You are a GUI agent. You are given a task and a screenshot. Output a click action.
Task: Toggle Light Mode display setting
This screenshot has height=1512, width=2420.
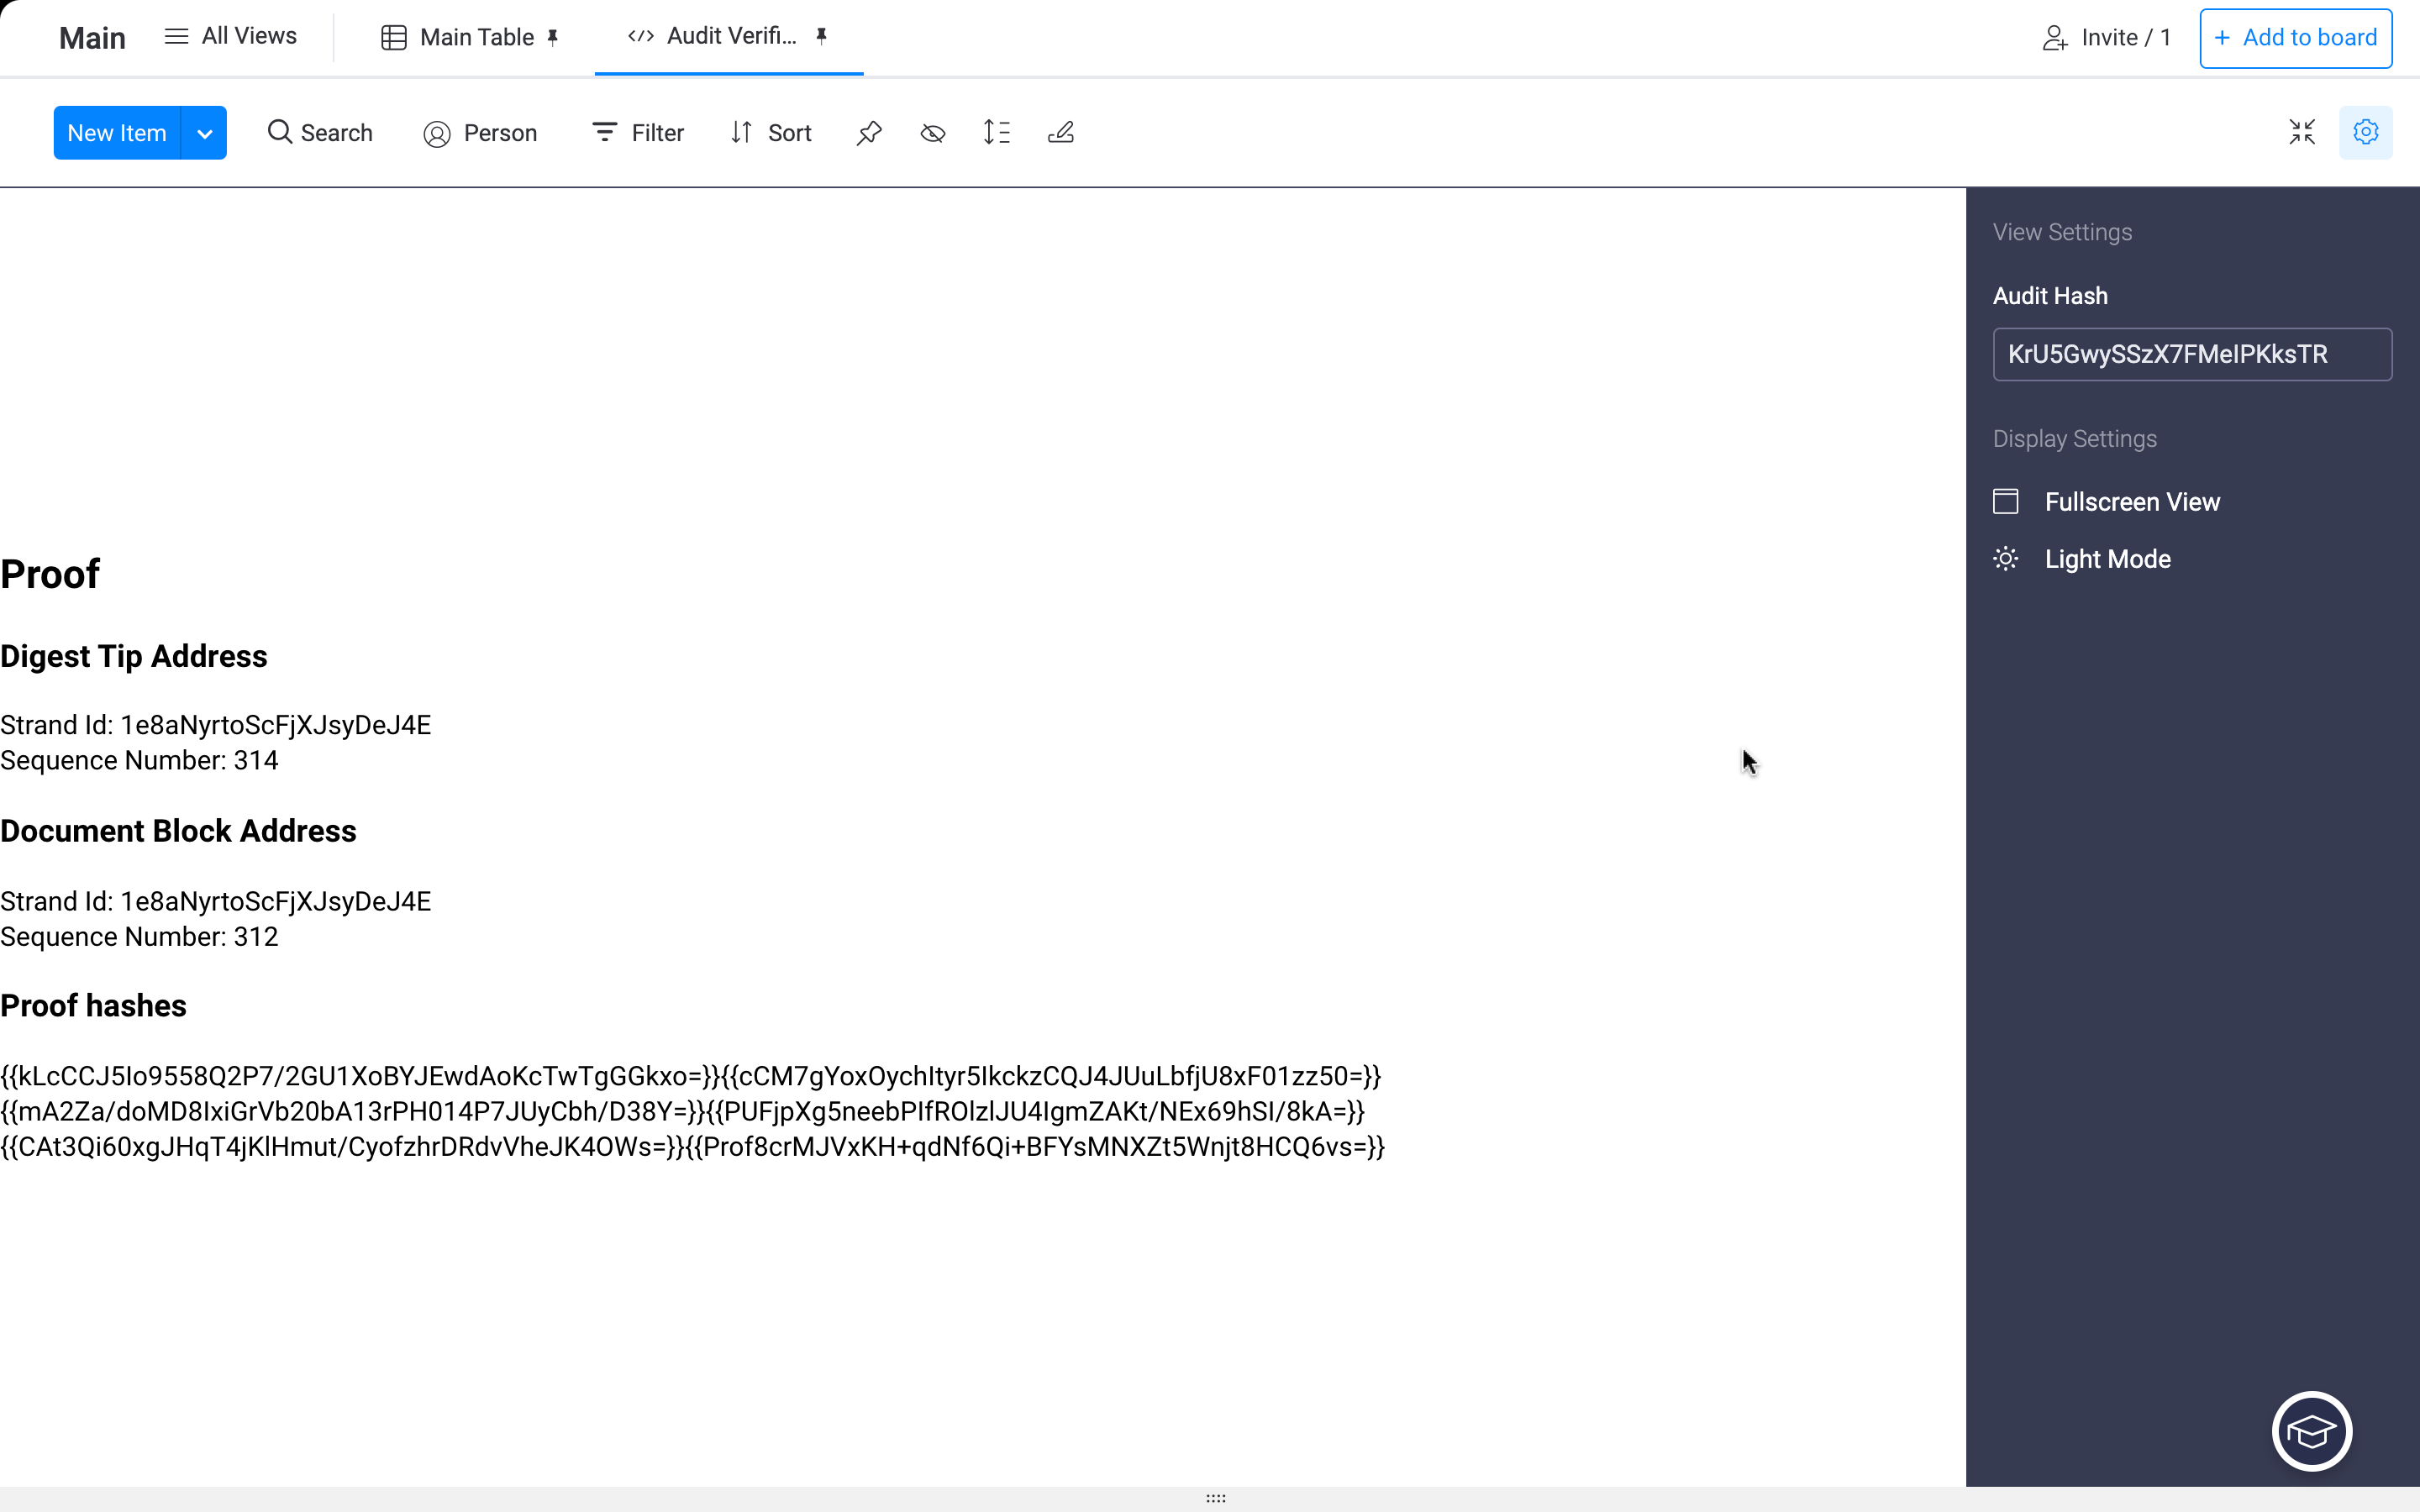pyautogui.click(x=2106, y=559)
